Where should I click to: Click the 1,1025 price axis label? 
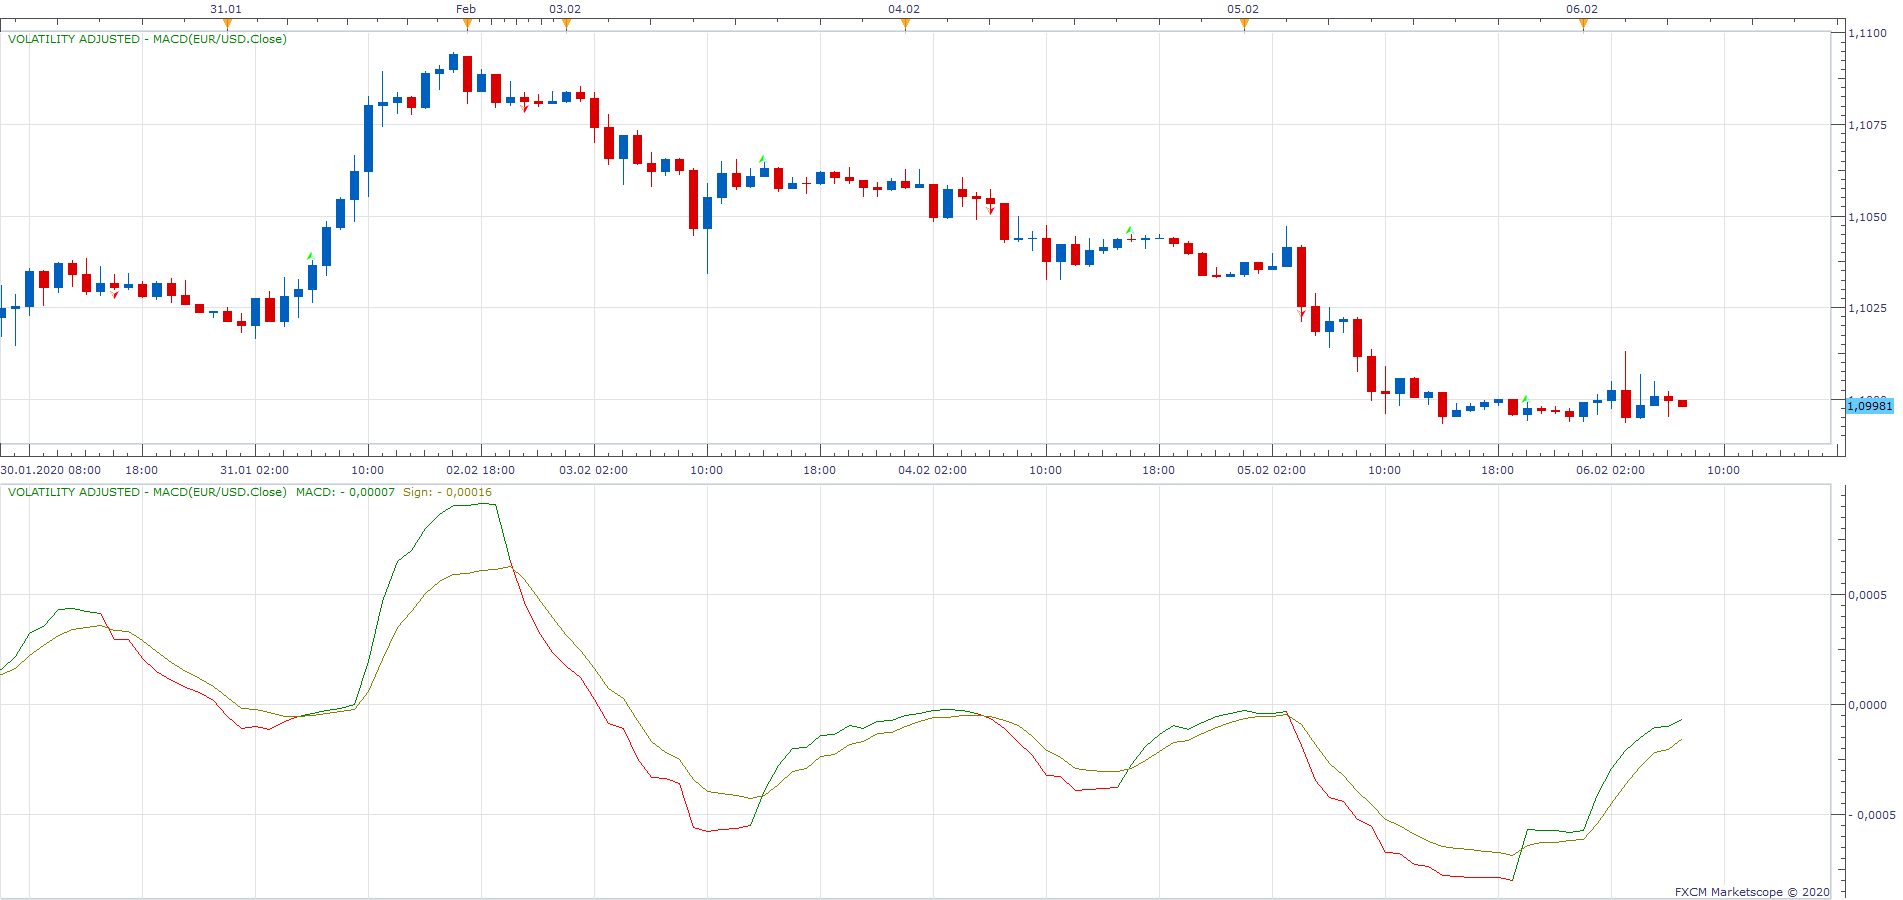[1867, 308]
